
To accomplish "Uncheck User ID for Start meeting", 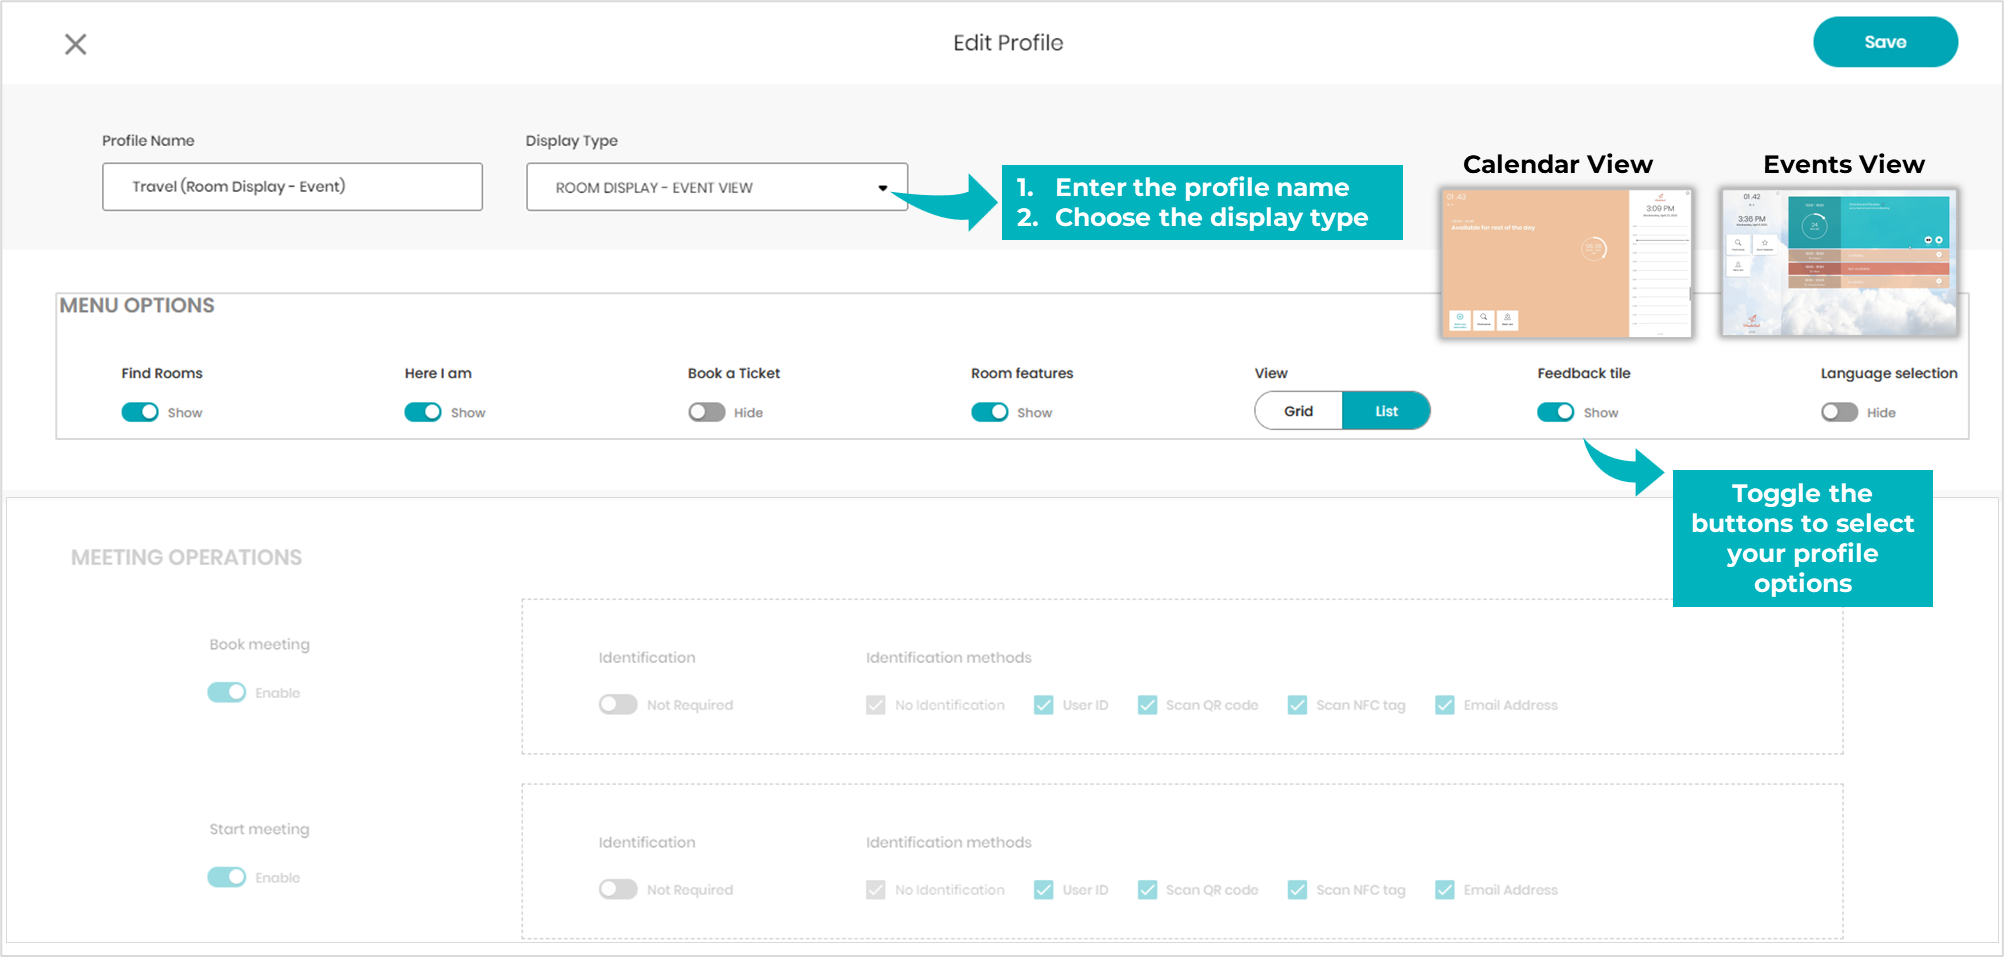I will [x=1044, y=890].
